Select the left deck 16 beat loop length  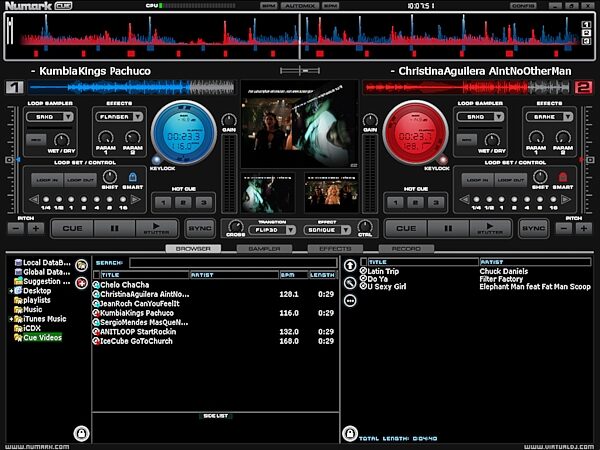(x=123, y=199)
